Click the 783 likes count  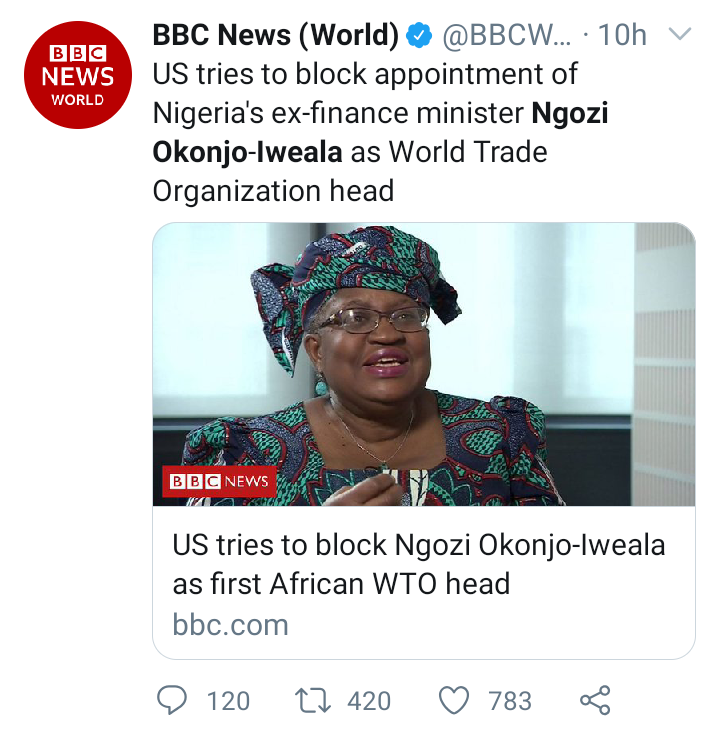[510, 701]
